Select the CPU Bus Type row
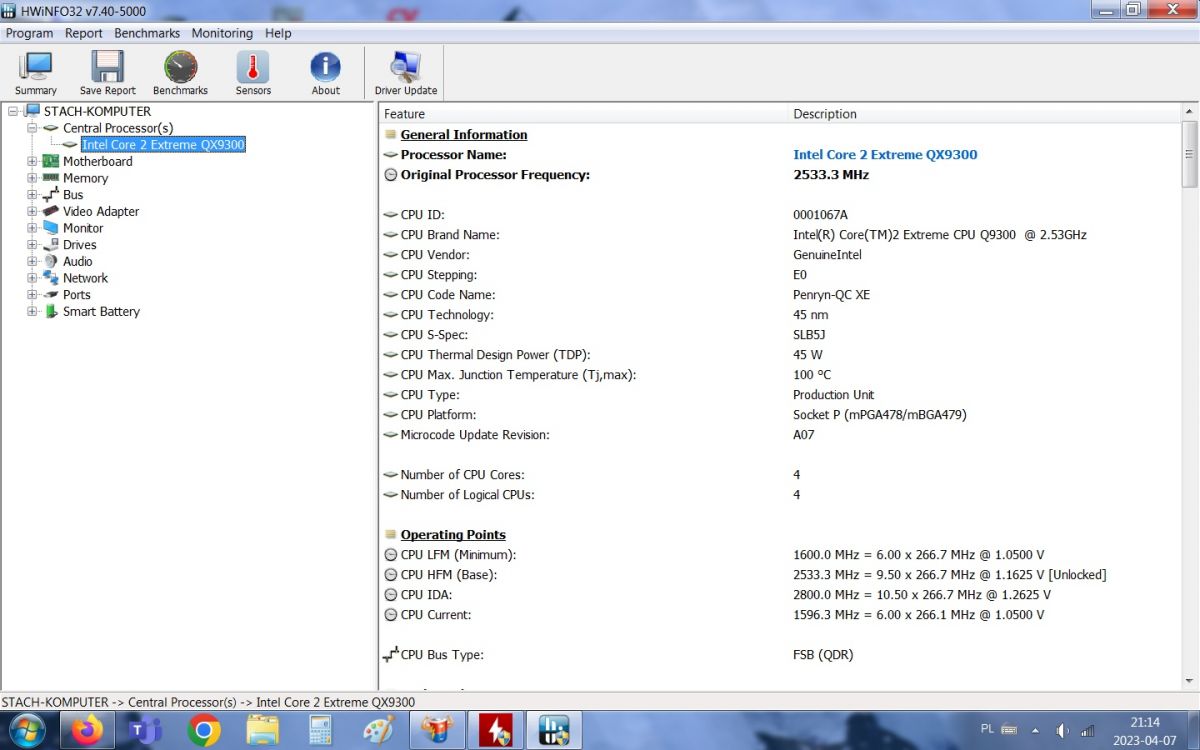 (780, 655)
